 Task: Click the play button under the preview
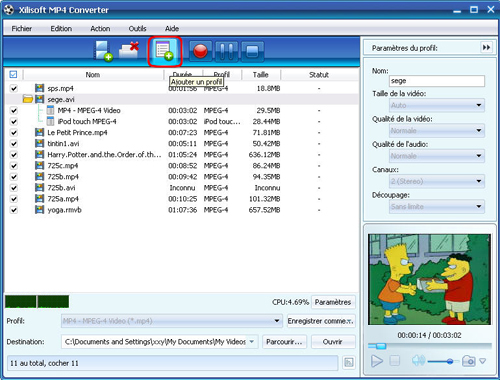(377, 361)
